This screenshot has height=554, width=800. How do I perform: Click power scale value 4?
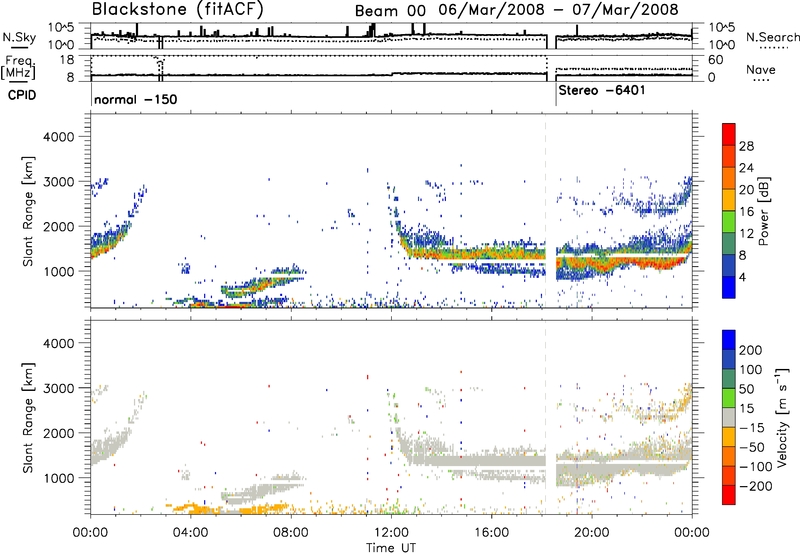point(743,277)
